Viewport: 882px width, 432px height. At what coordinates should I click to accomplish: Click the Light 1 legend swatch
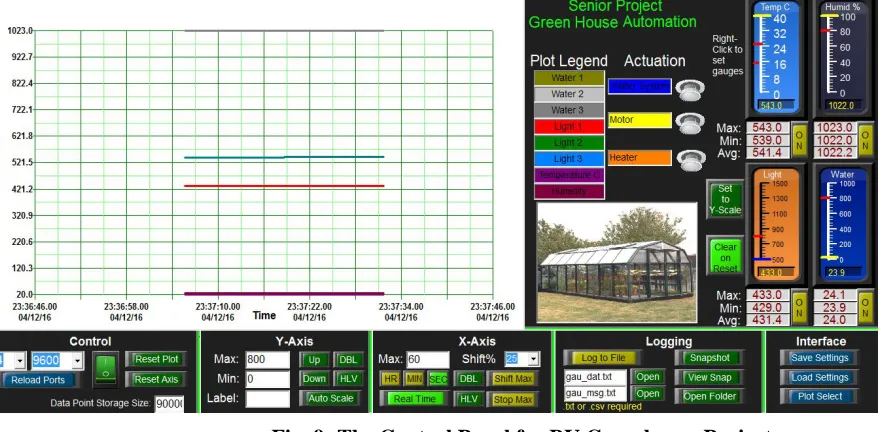point(569,127)
